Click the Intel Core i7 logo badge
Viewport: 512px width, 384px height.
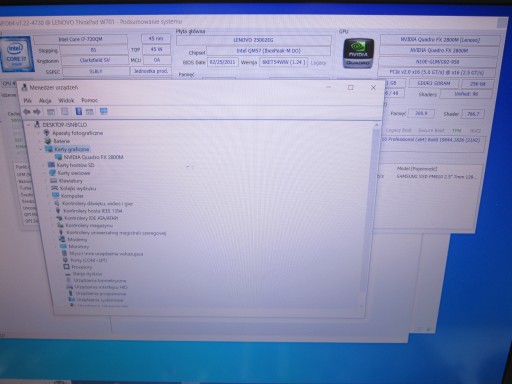pyautogui.click(x=17, y=54)
